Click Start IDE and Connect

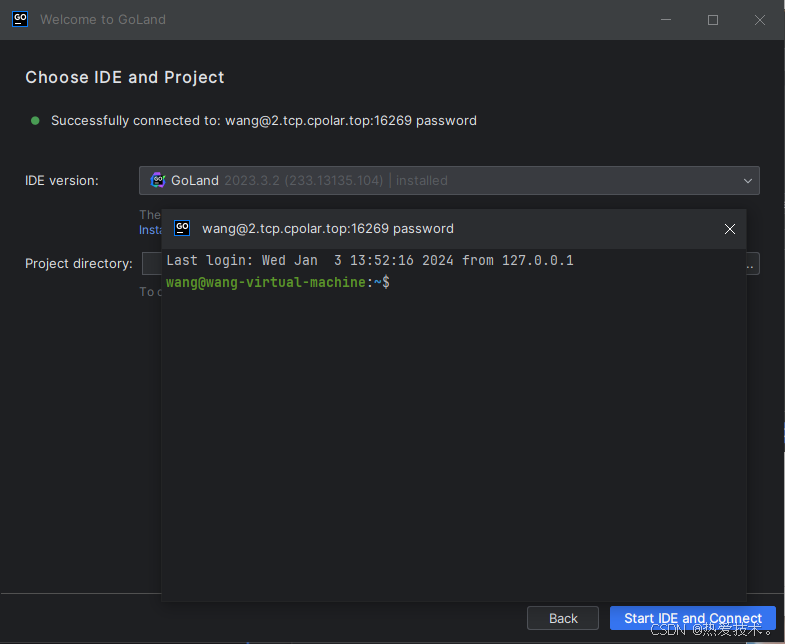click(x=692, y=618)
